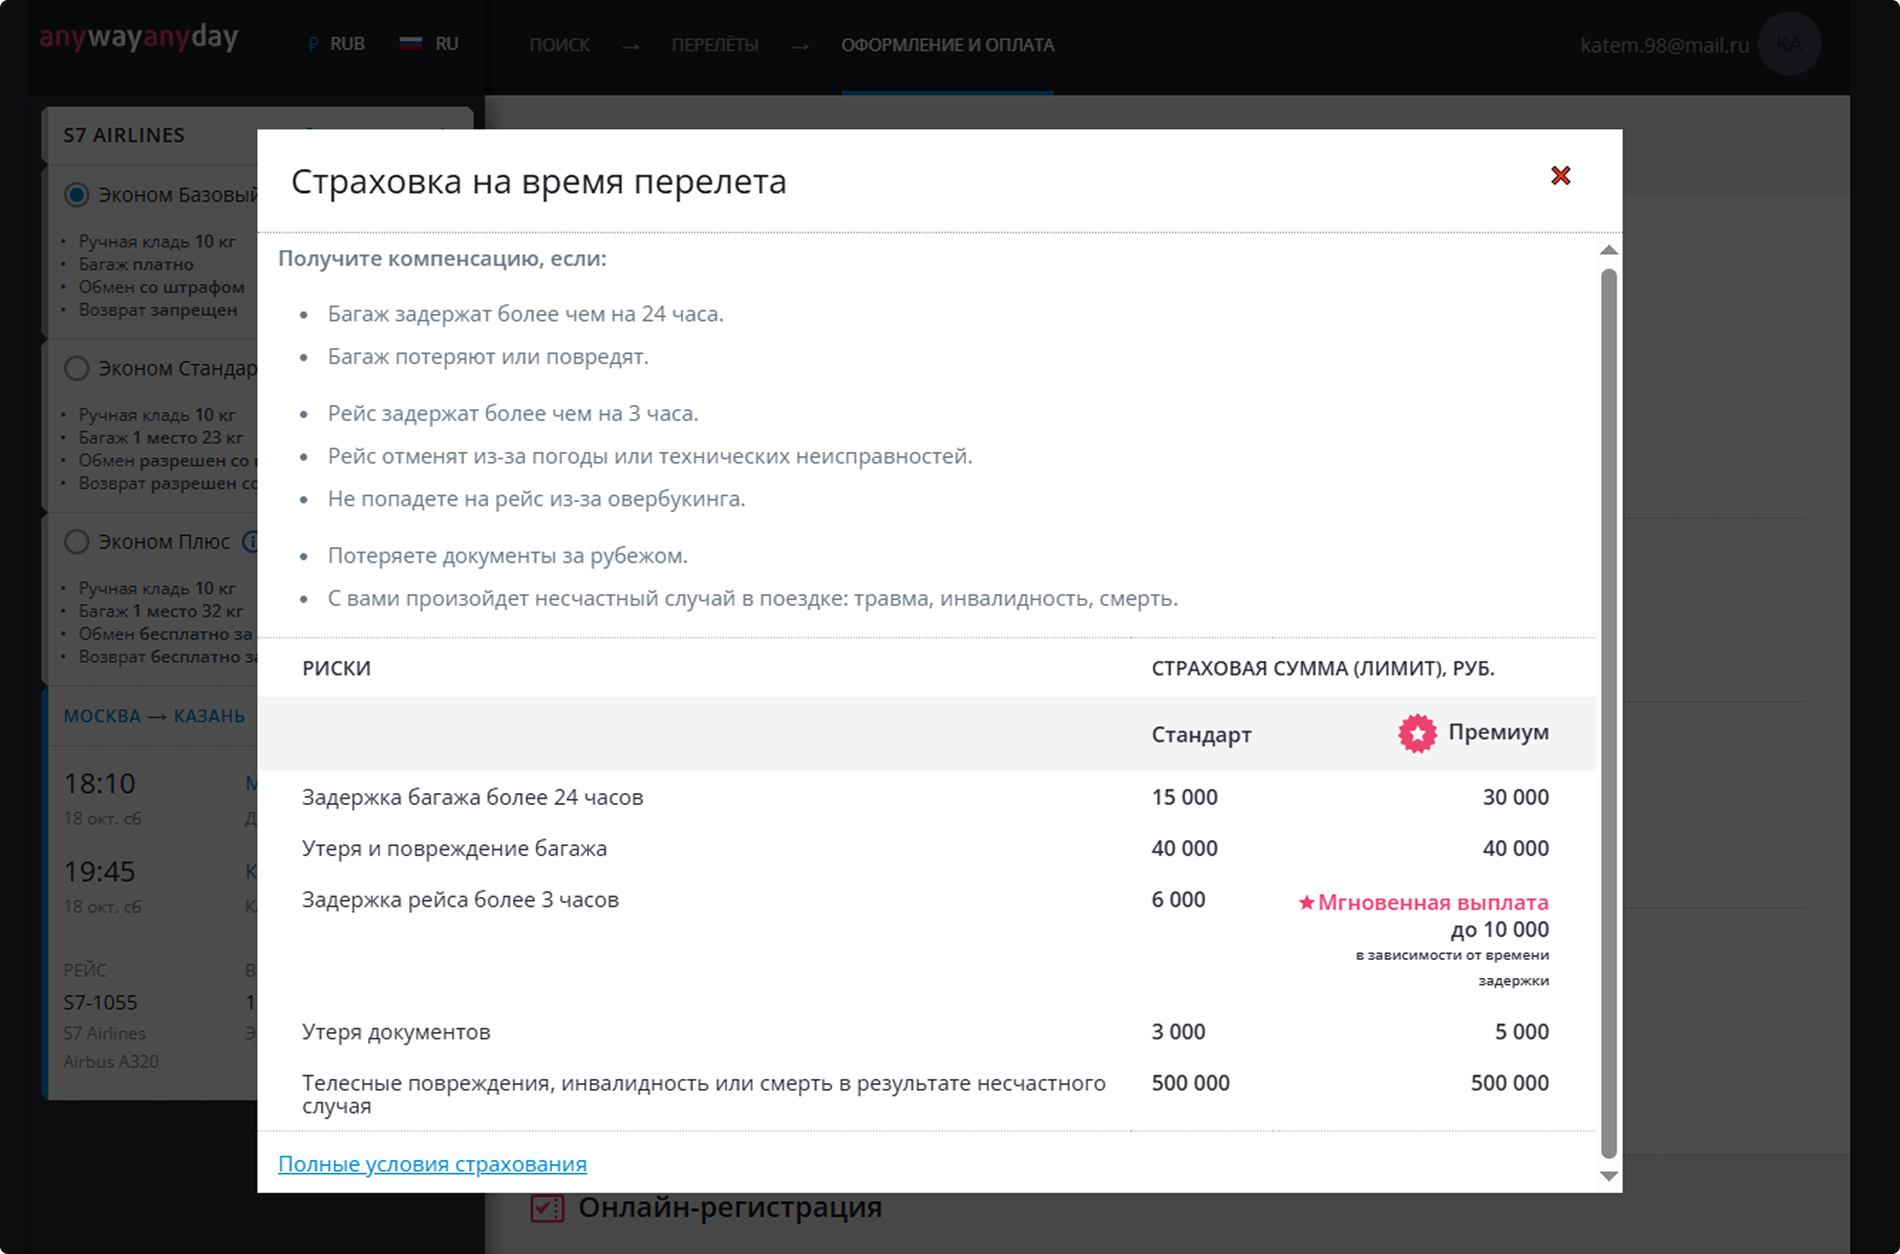This screenshot has height=1254, width=1900.
Task: Click the KA user avatar
Action: [x=1789, y=45]
